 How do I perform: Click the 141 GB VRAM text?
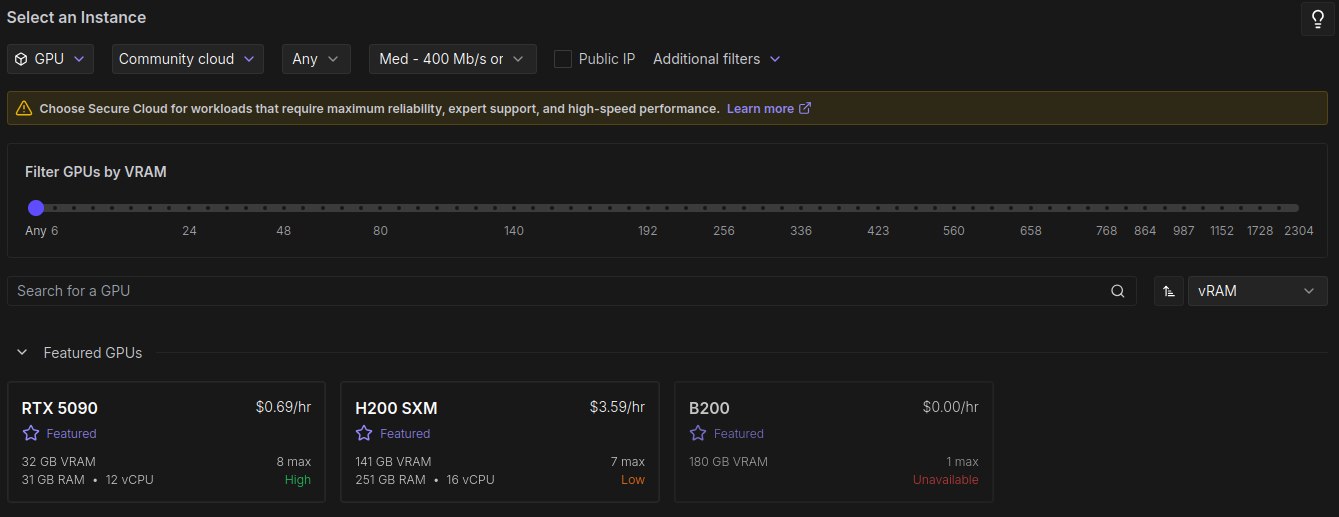pos(393,462)
